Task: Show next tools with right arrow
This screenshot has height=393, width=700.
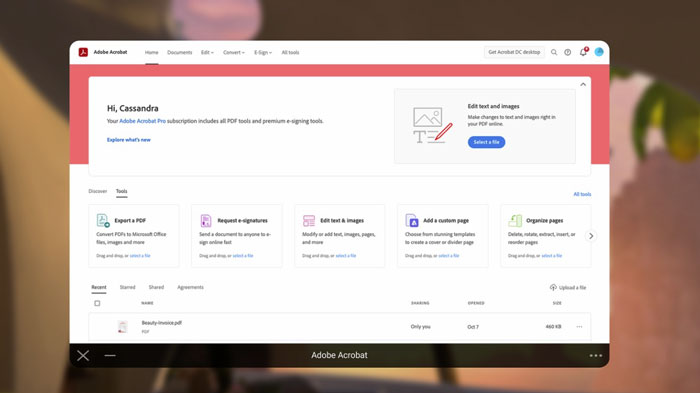Action: click(x=591, y=236)
